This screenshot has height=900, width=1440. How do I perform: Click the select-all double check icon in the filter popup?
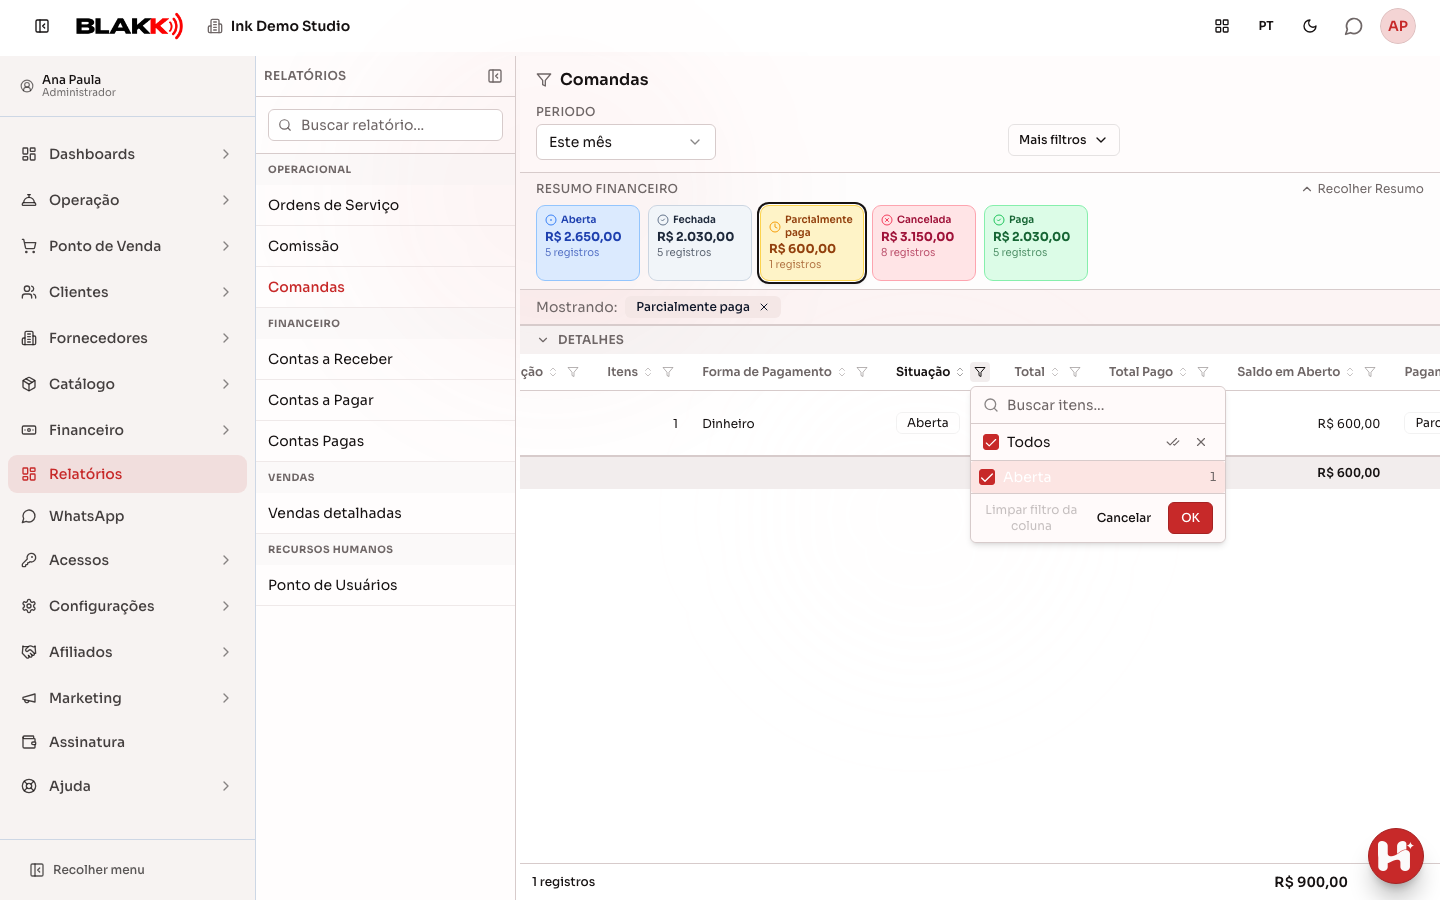pyautogui.click(x=1173, y=442)
